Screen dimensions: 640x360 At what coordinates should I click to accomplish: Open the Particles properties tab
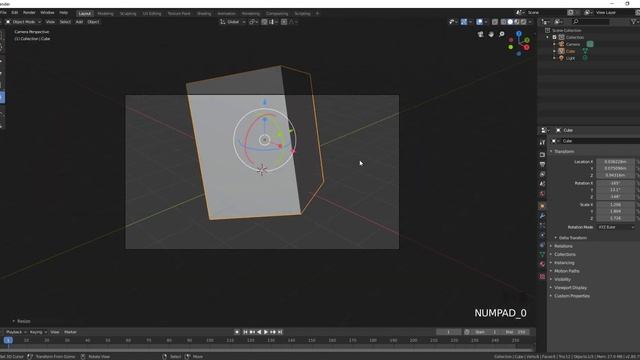pyautogui.click(x=542, y=225)
